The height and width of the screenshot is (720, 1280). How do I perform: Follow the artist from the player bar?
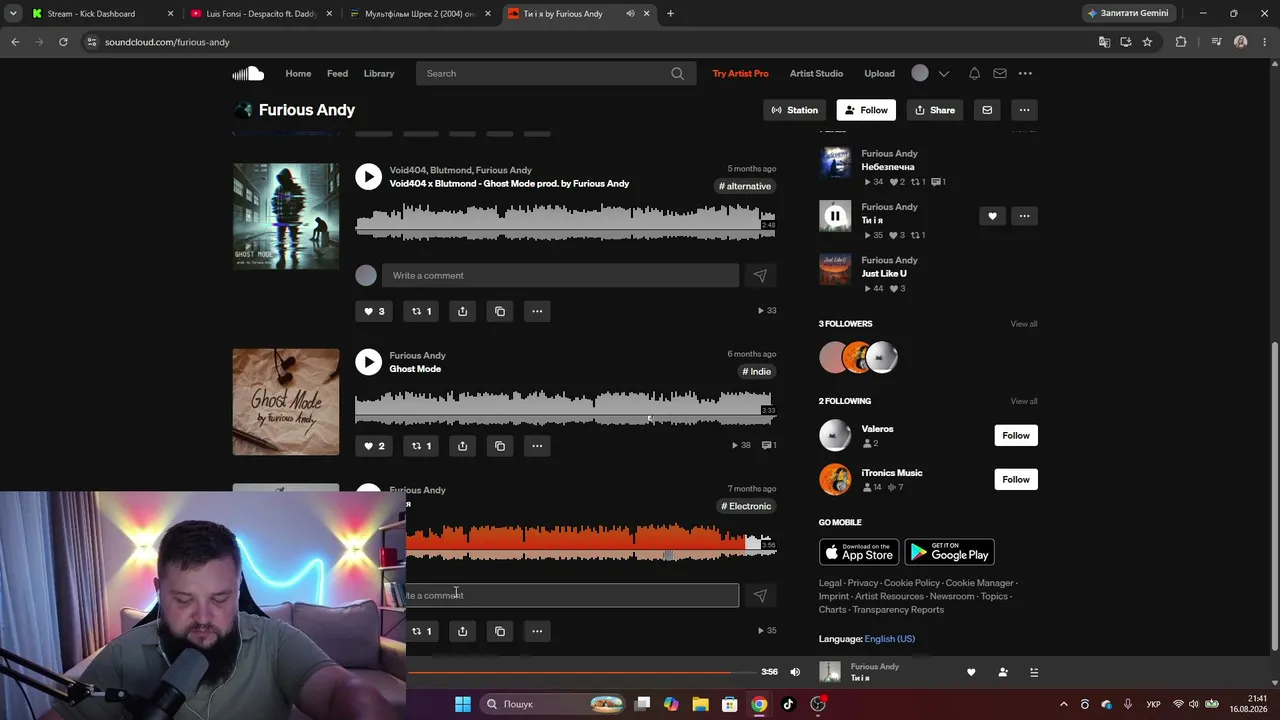coord(1003,672)
